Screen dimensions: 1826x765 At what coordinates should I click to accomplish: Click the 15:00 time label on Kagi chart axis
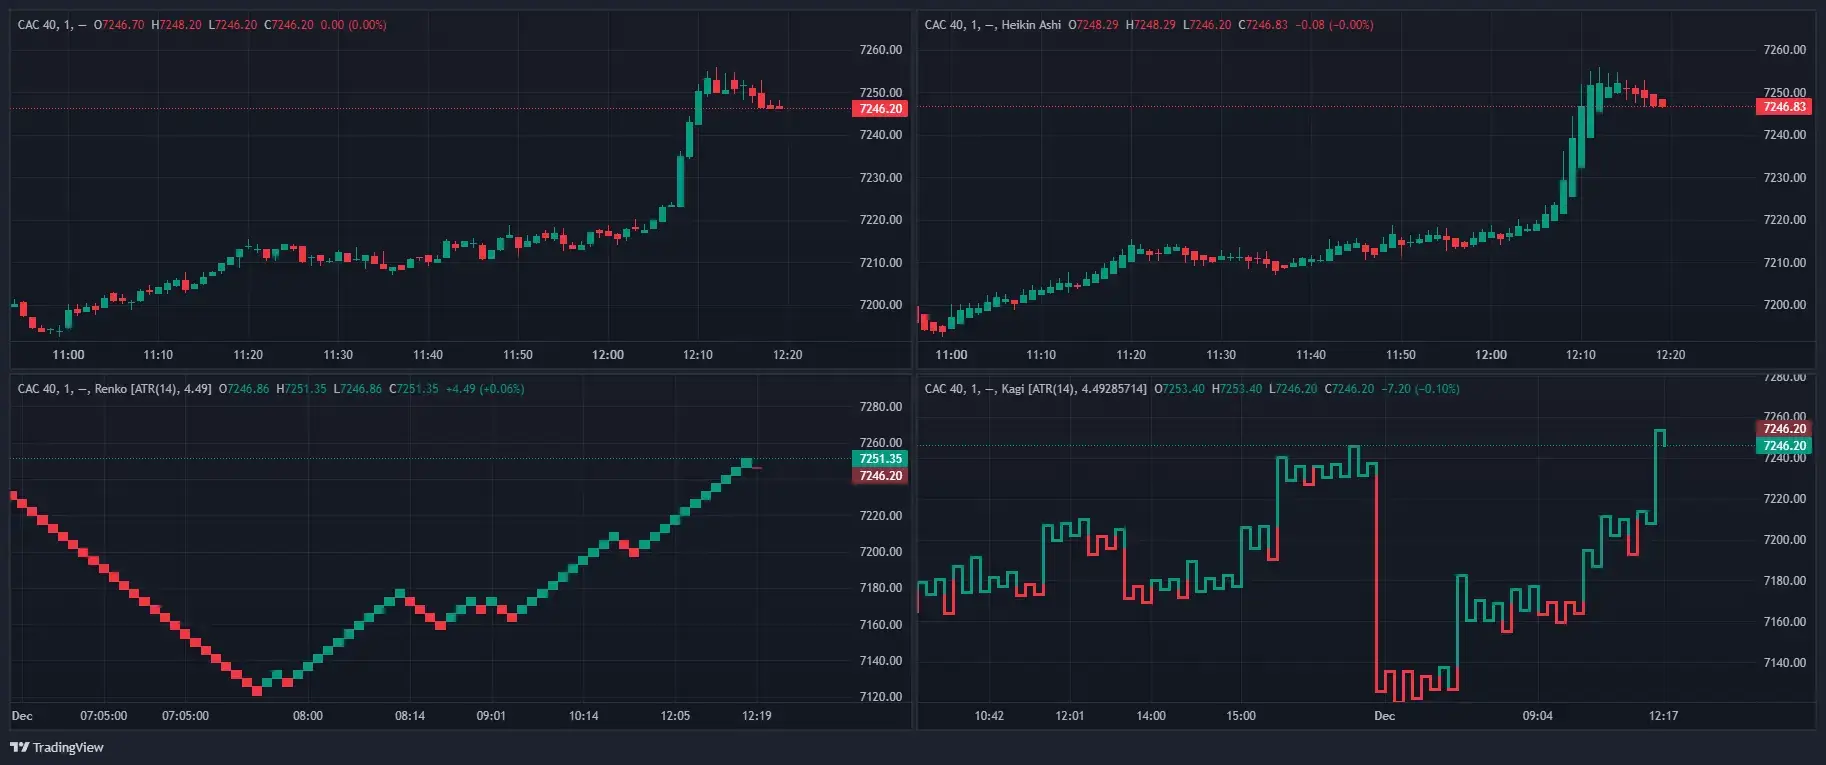coord(1241,716)
